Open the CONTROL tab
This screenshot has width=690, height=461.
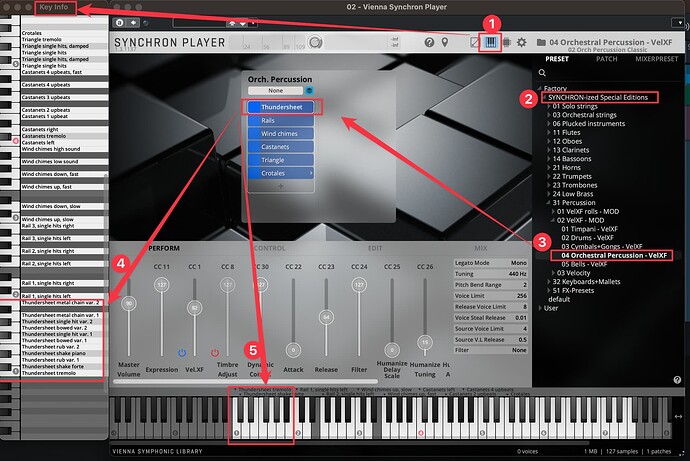tap(269, 248)
